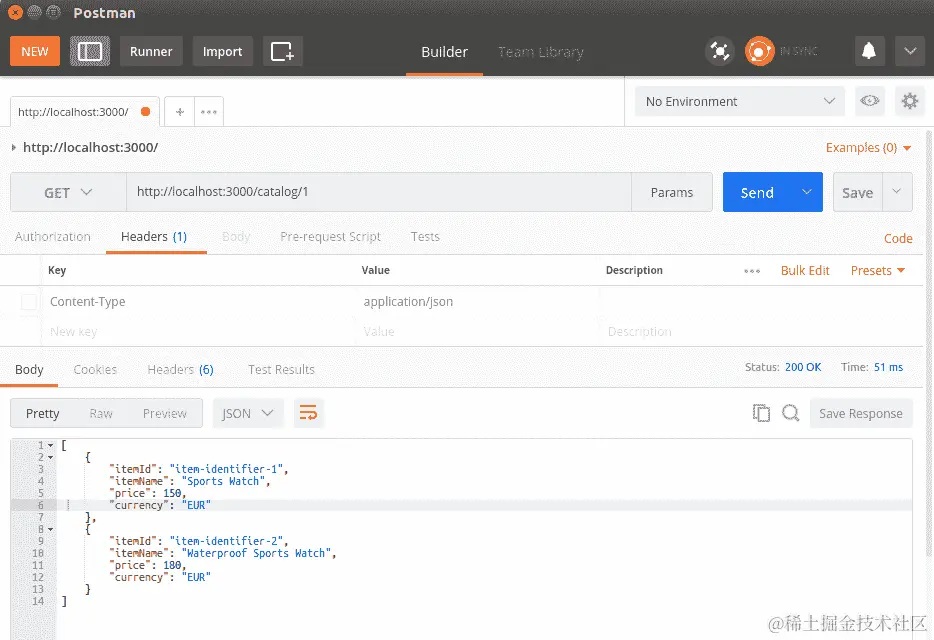Select the http://localhost:3000/ request tab
This screenshot has height=640, width=934.
[84, 111]
